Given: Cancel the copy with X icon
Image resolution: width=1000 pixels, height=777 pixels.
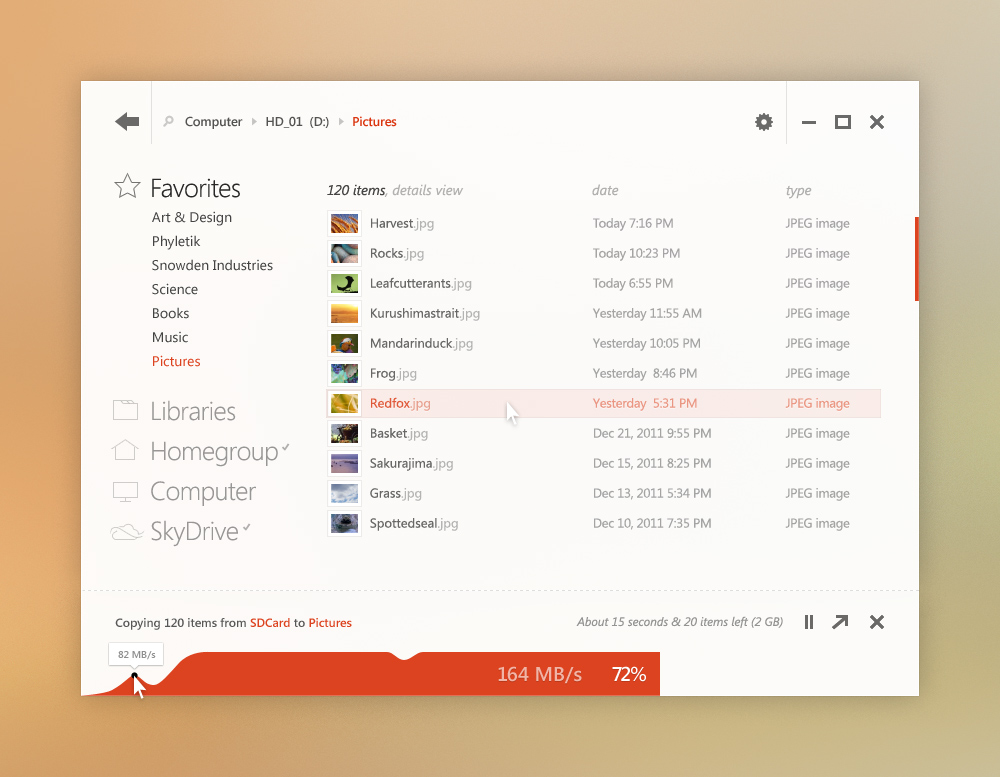Looking at the screenshot, I should (x=877, y=622).
